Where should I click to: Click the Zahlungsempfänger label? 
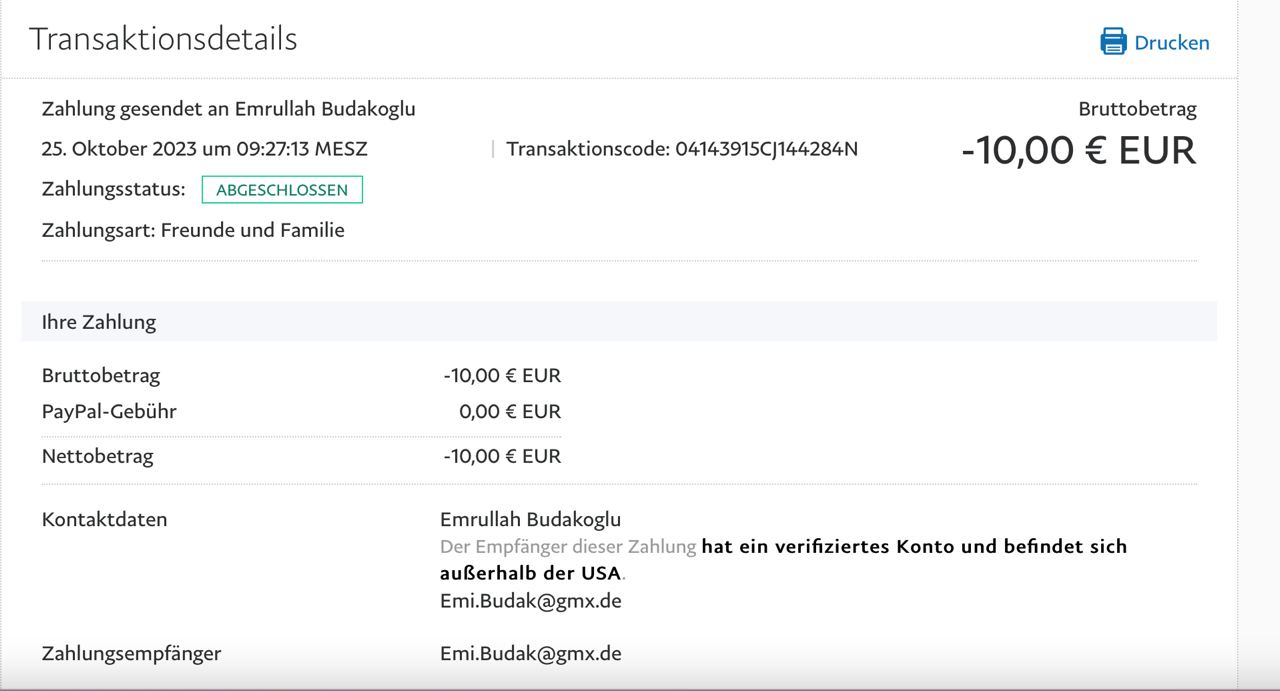[x=131, y=653]
